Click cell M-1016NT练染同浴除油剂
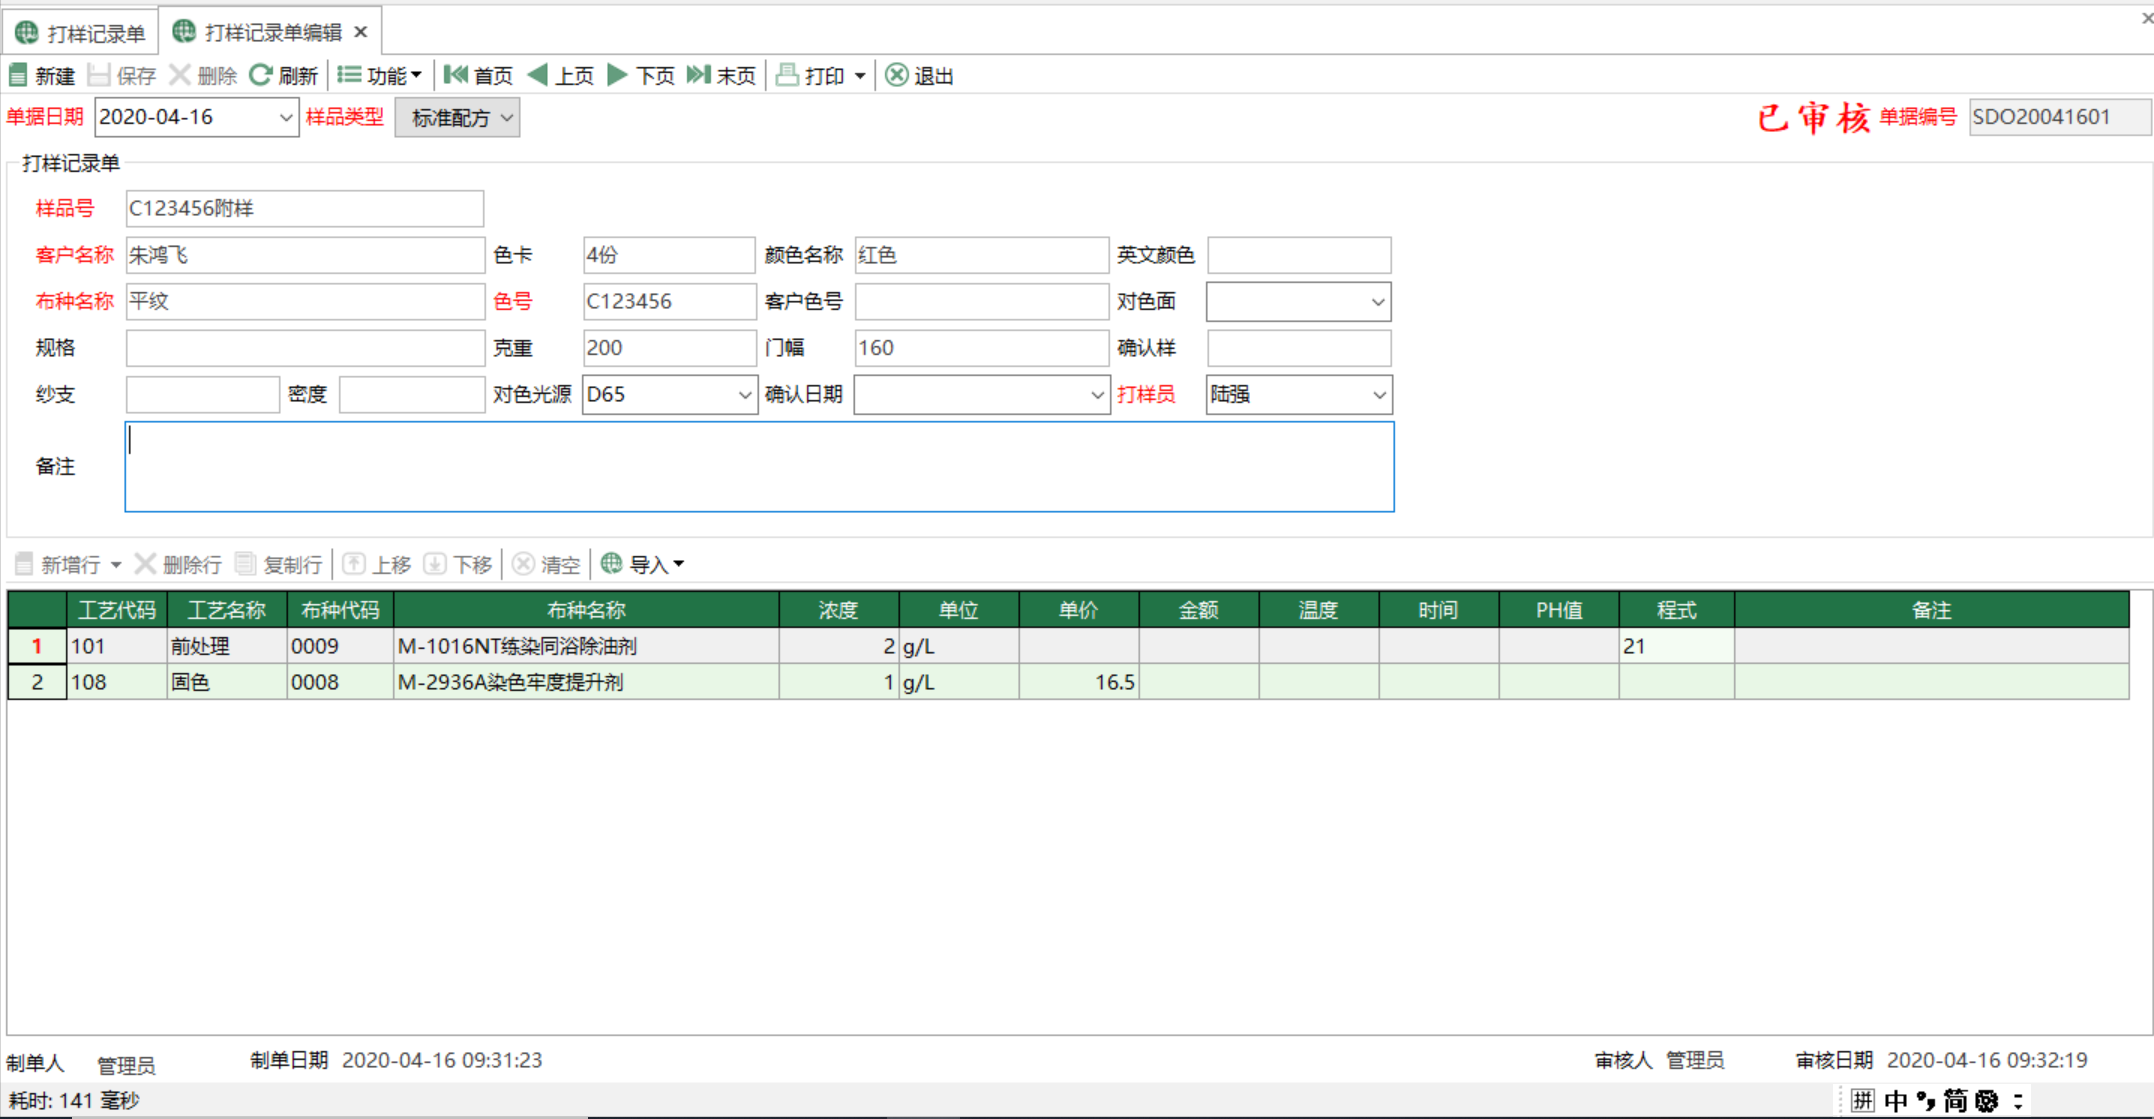 [586, 646]
